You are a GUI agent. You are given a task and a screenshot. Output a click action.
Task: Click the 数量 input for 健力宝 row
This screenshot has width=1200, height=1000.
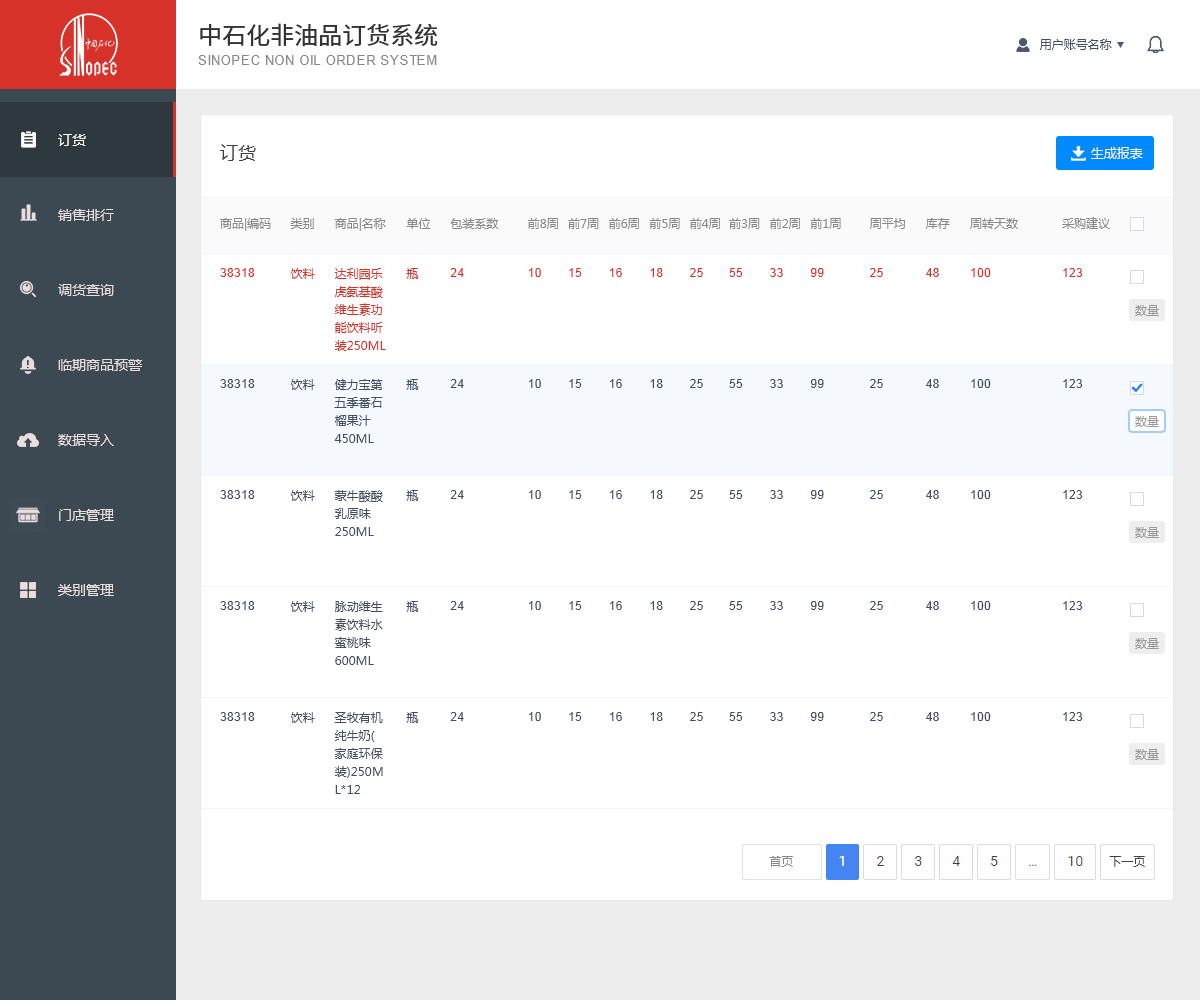coord(1147,421)
